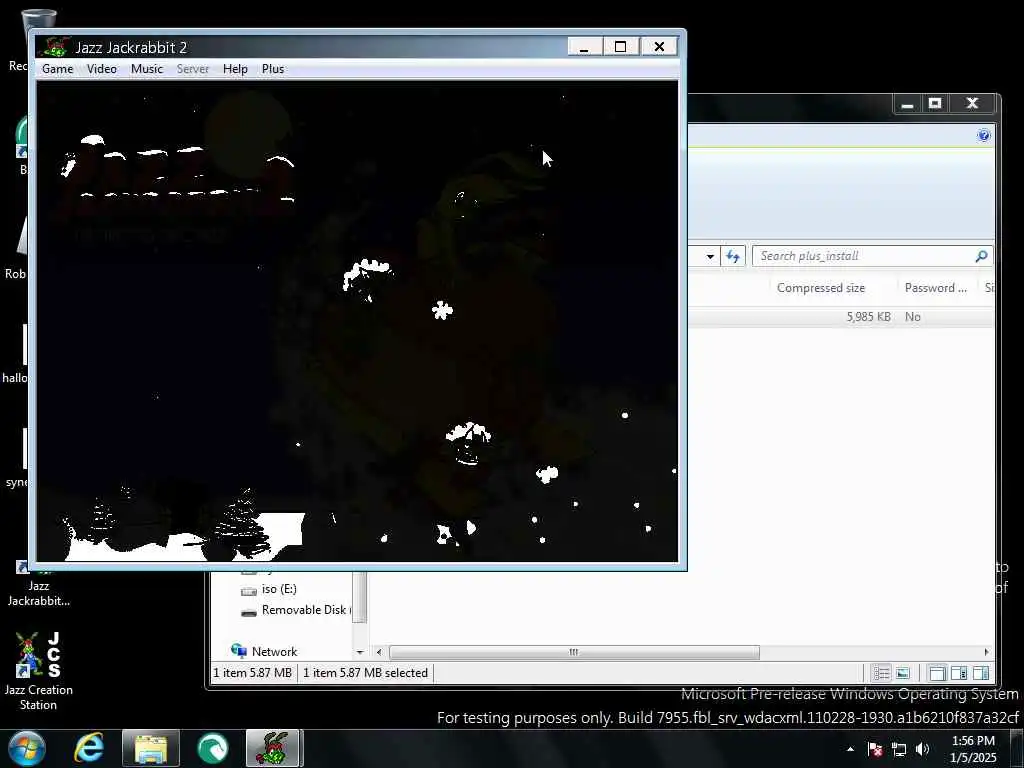Select Network in navigation pane
Viewport: 1024px width, 768px height.
click(274, 652)
